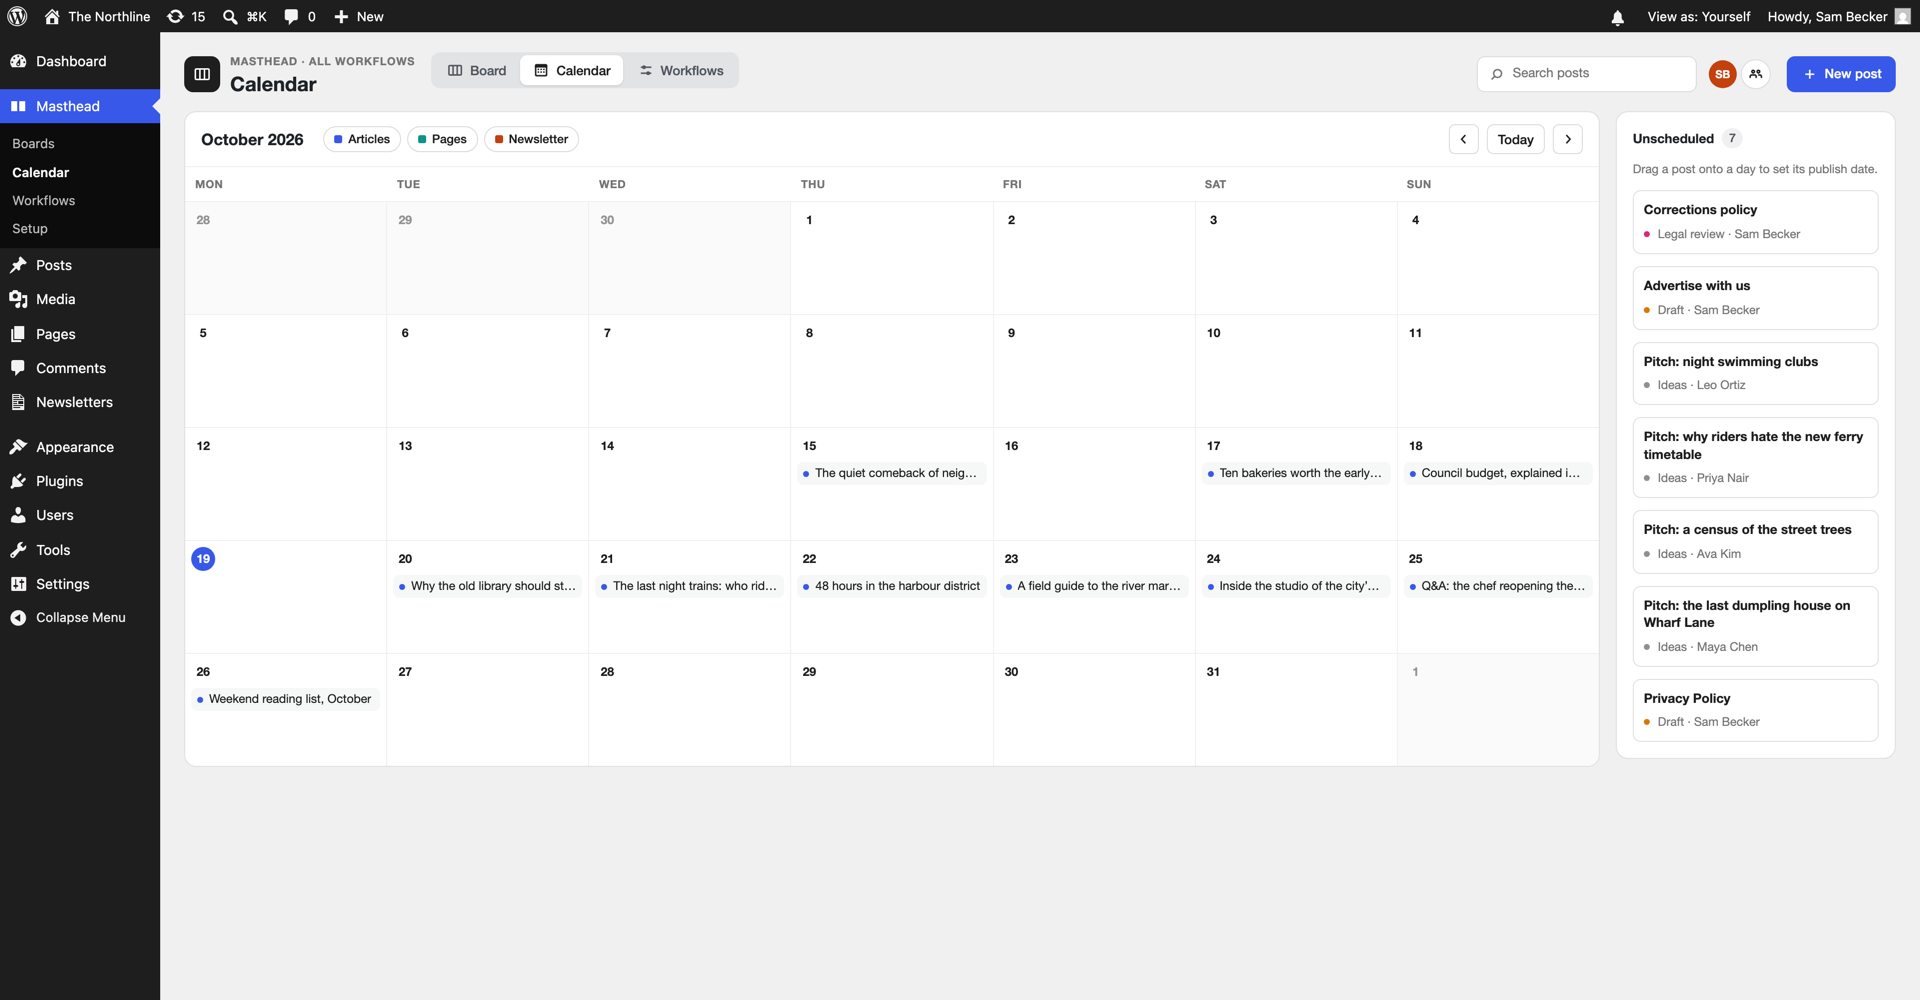Open the 15 updates icon
Viewport: 1920px width, 1000px height.
click(x=186, y=16)
